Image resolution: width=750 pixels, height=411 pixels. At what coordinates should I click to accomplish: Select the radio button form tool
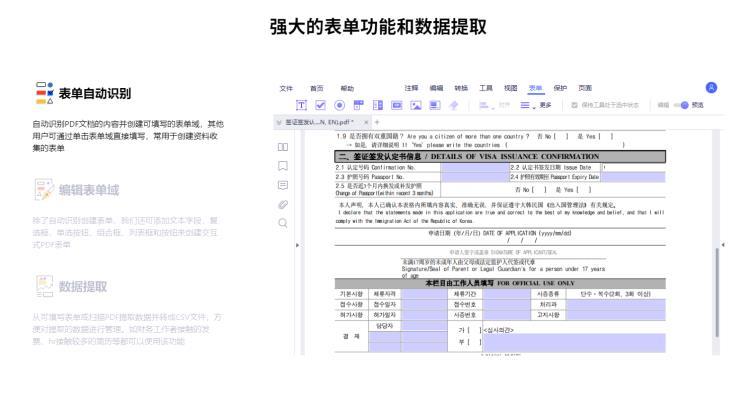(x=340, y=105)
